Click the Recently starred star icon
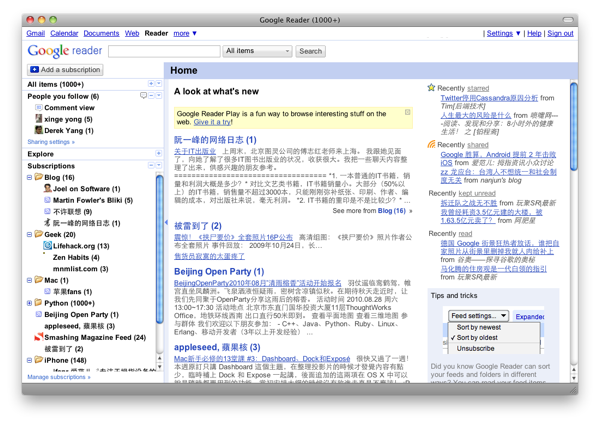The image size is (600, 425). pyautogui.click(x=432, y=88)
